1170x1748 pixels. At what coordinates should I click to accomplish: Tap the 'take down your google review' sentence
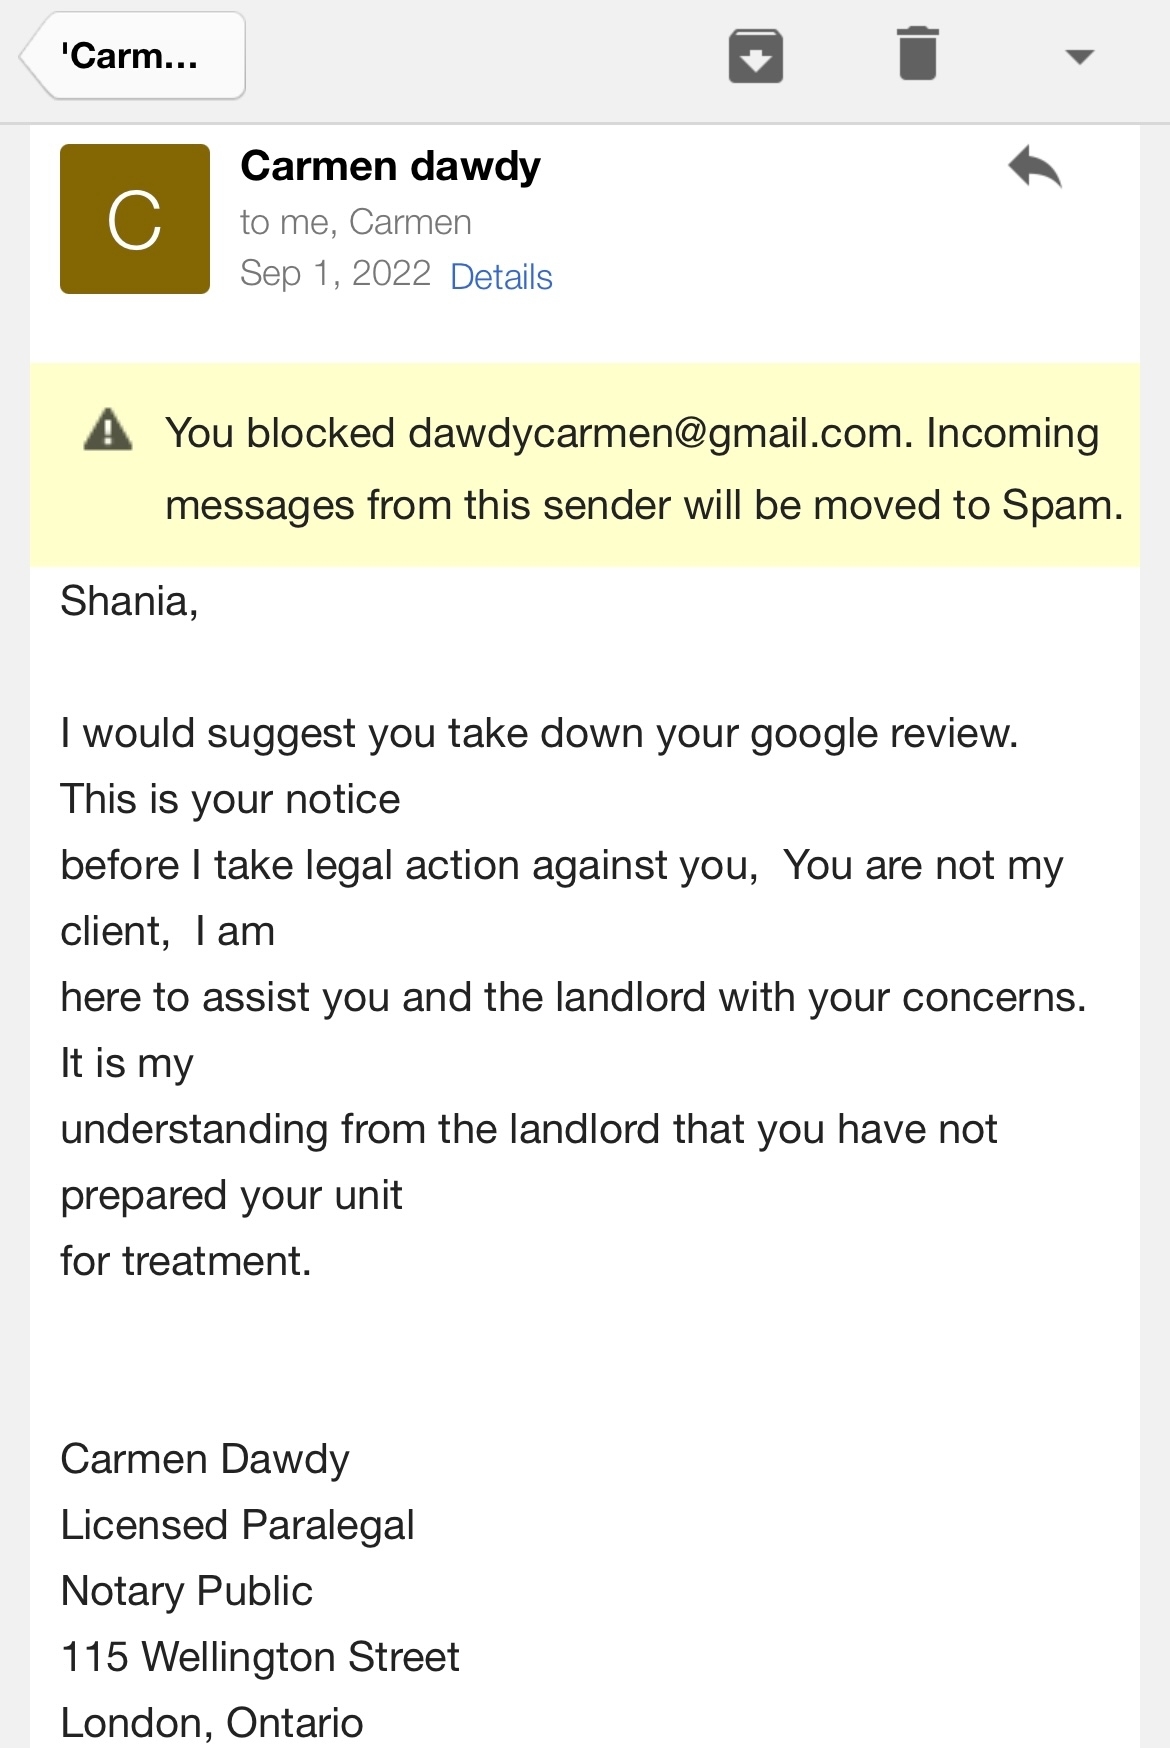(539, 734)
